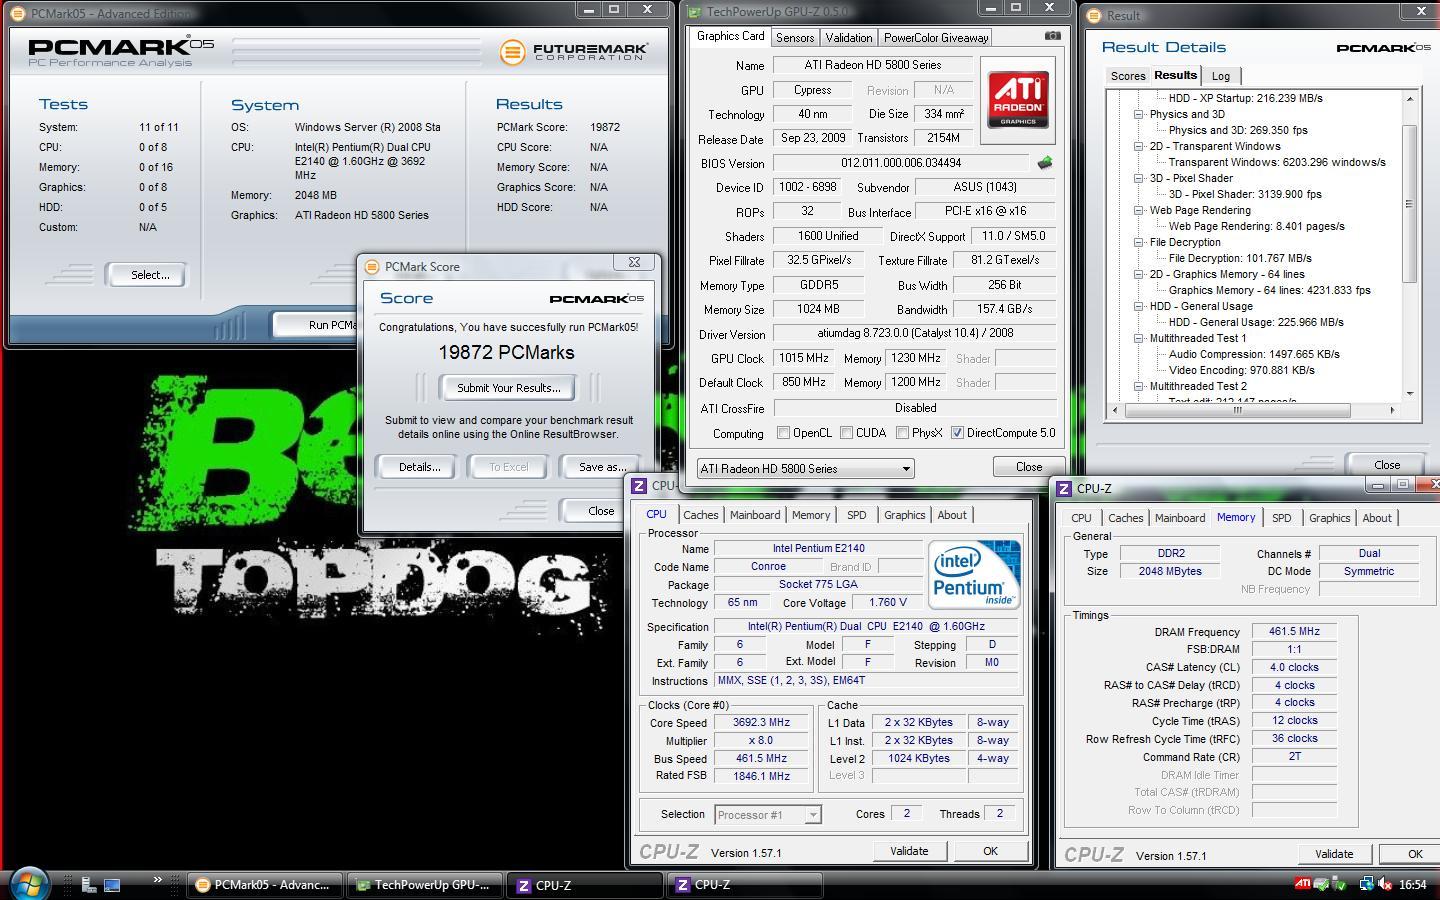
Task: Click Validate in CPU-Z memory window
Action: (1333, 854)
